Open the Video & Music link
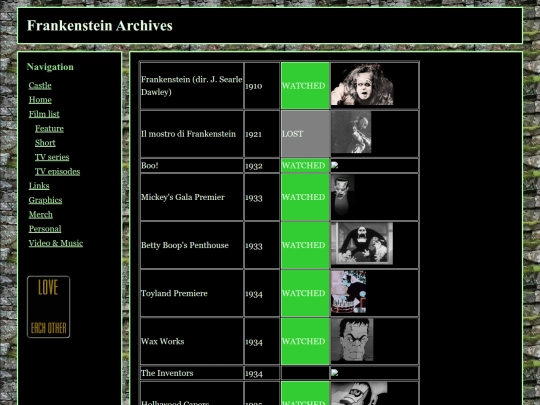 56,243
